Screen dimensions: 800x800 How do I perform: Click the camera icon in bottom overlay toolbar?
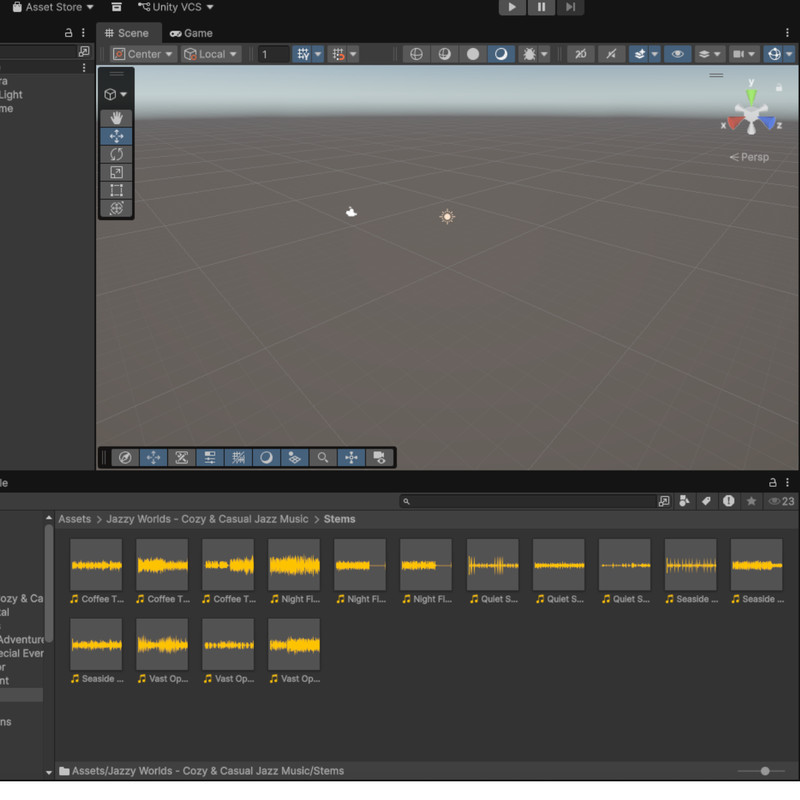click(379, 457)
